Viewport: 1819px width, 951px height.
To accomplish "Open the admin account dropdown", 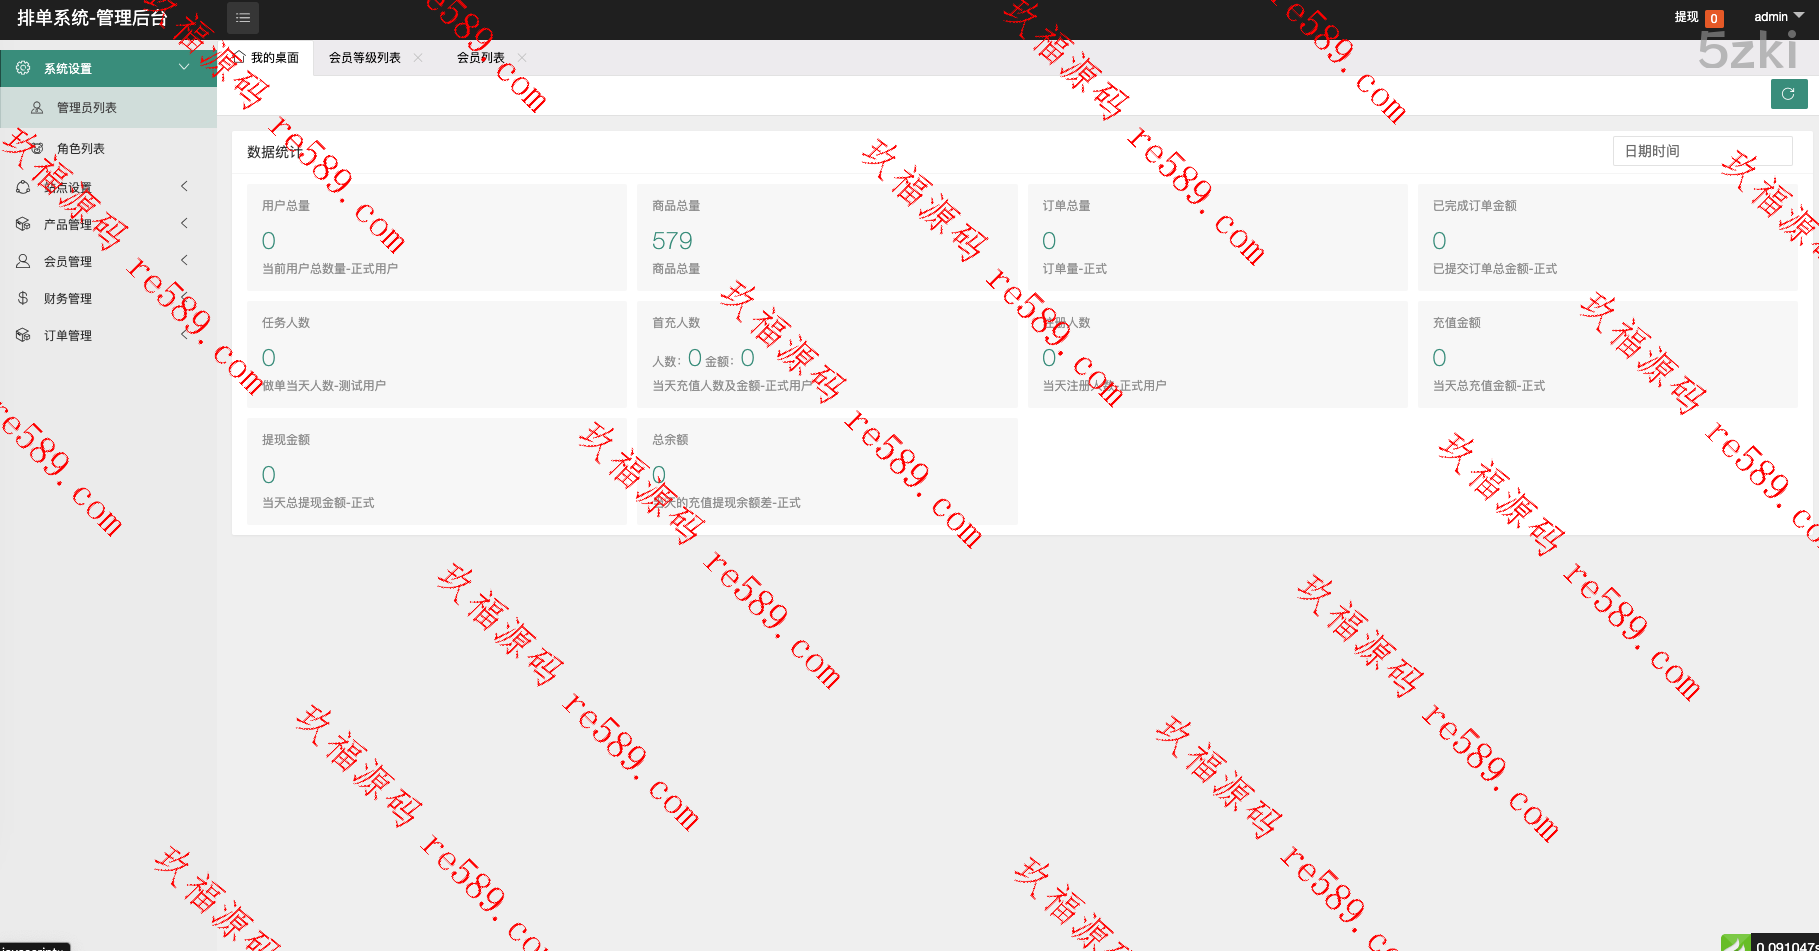I will [x=1779, y=17].
